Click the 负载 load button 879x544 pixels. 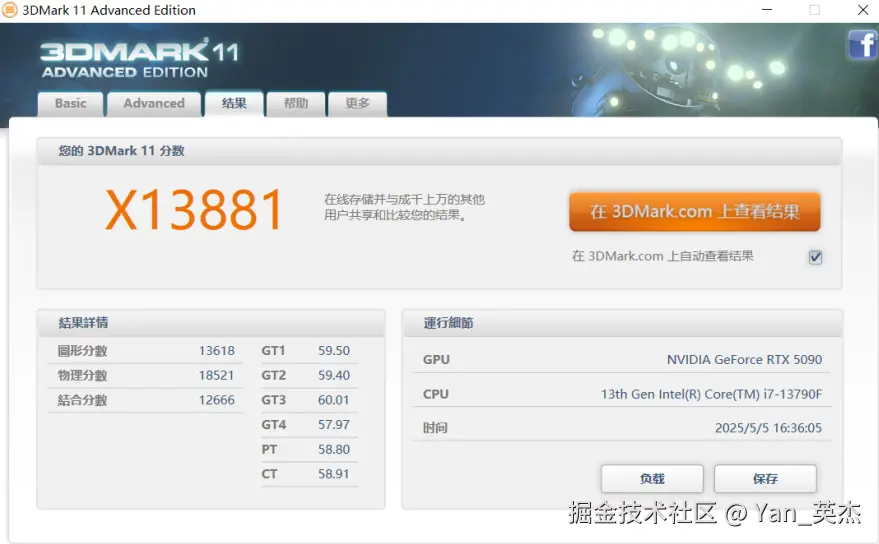pos(652,478)
